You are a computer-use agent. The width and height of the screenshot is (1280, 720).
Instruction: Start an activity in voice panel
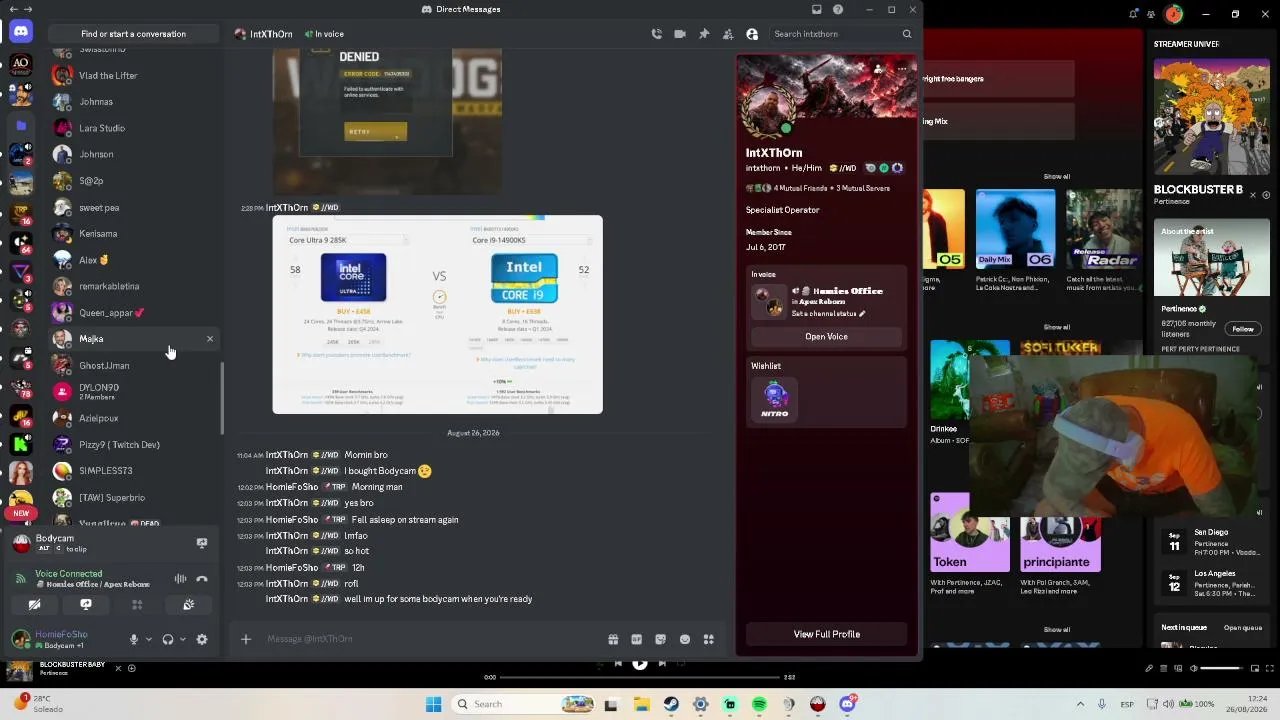137,605
